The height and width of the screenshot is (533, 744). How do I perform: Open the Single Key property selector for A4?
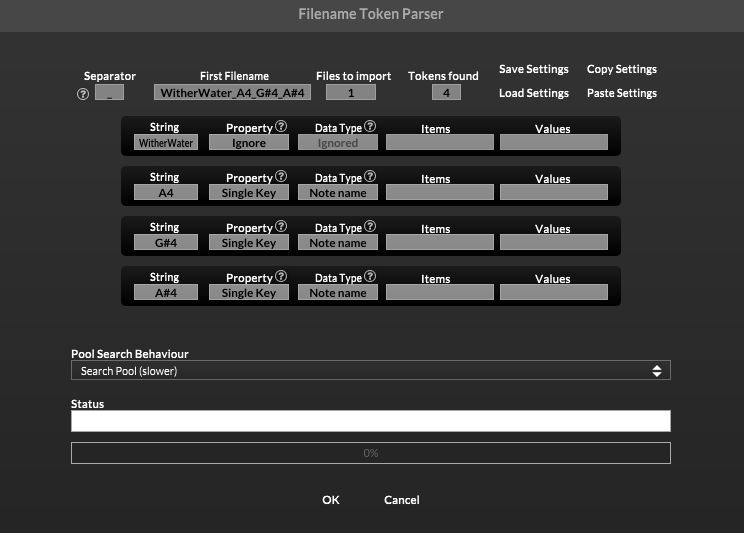coord(248,193)
